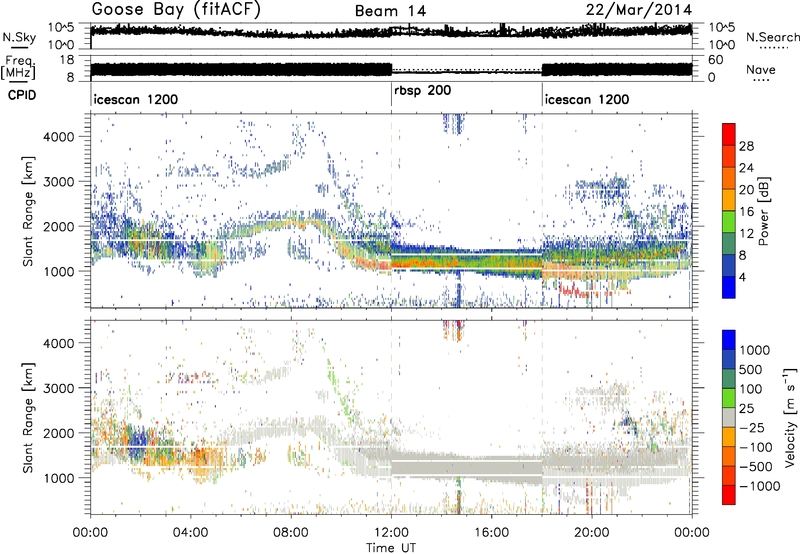Select the "Freq. [MHz]" axis label

click(x=18, y=68)
